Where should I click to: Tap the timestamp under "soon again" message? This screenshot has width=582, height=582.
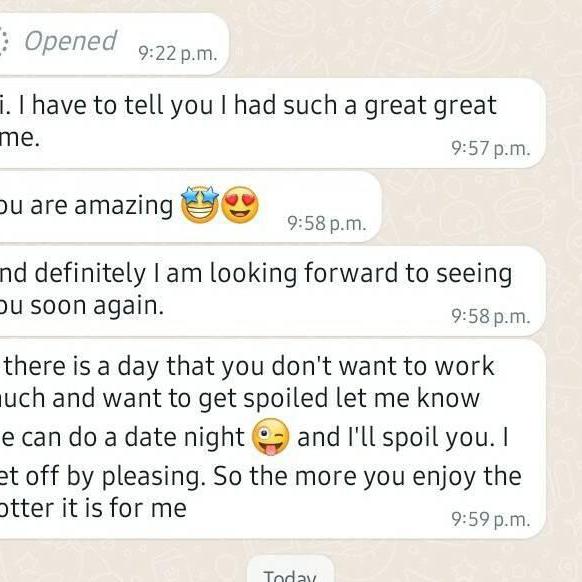tap(491, 316)
